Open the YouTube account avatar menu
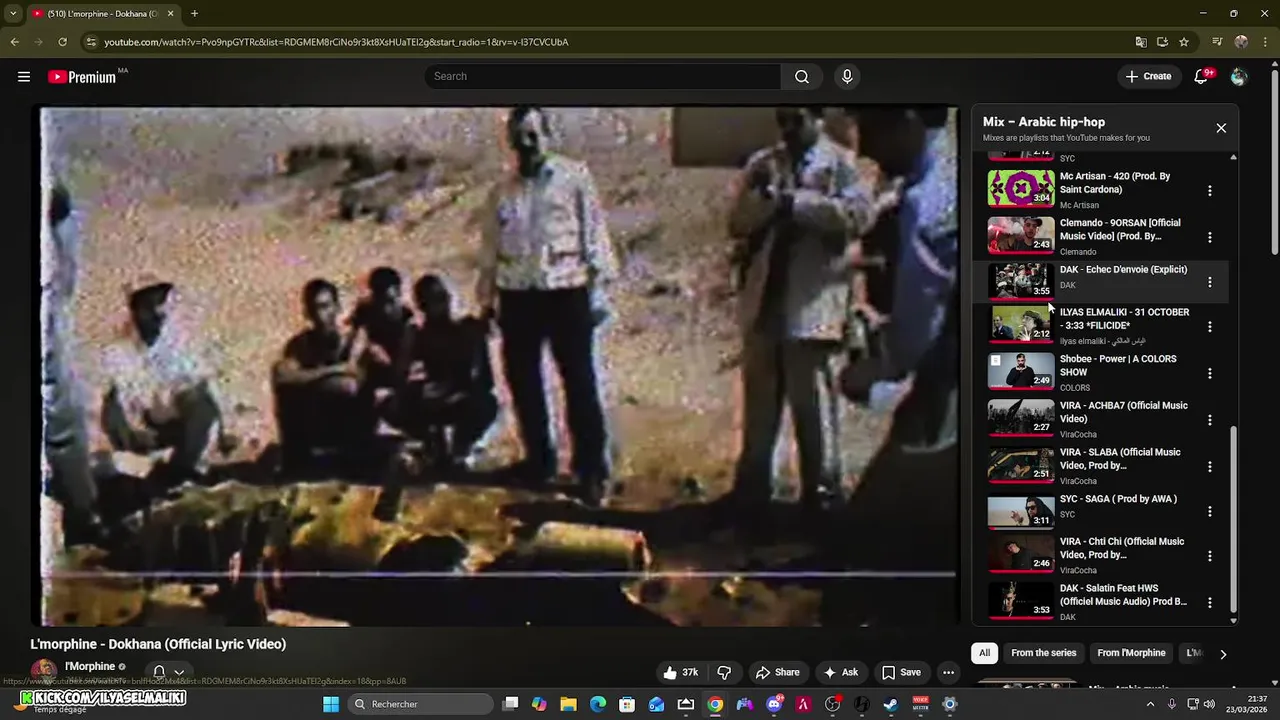 pyautogui.click(x=1239, y=77)
